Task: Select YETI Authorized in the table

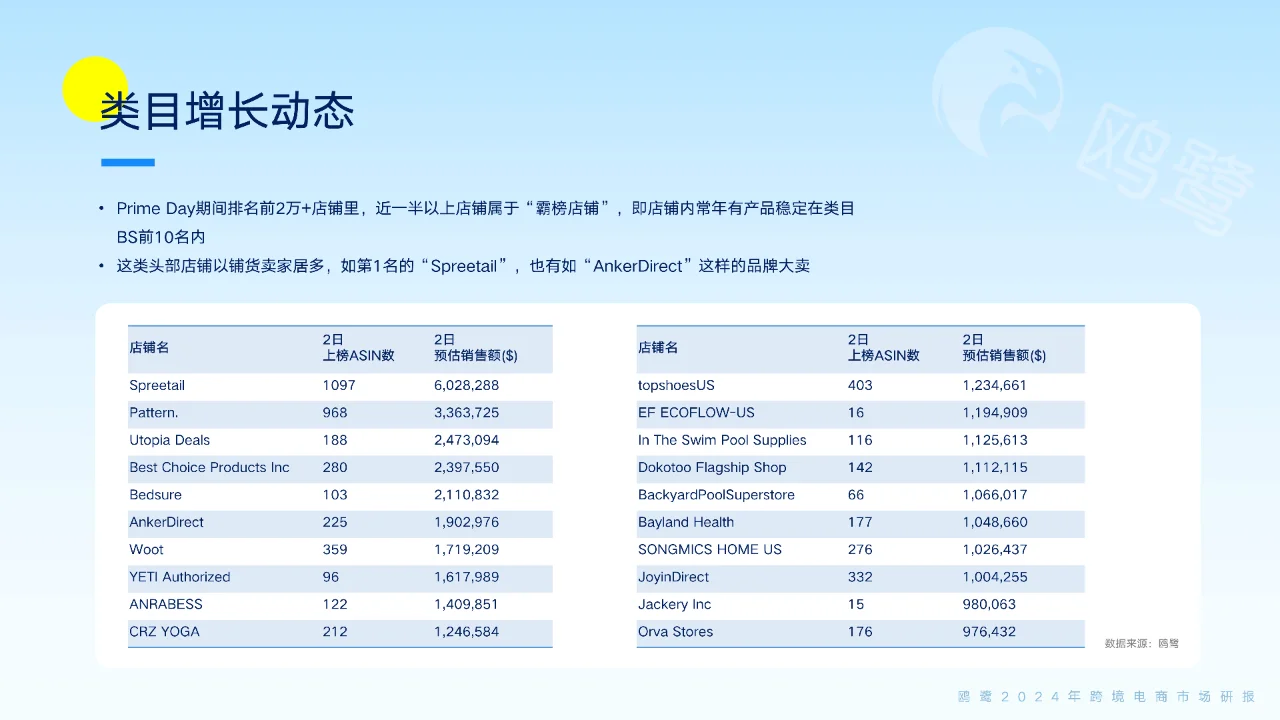Action: (179, 577)
